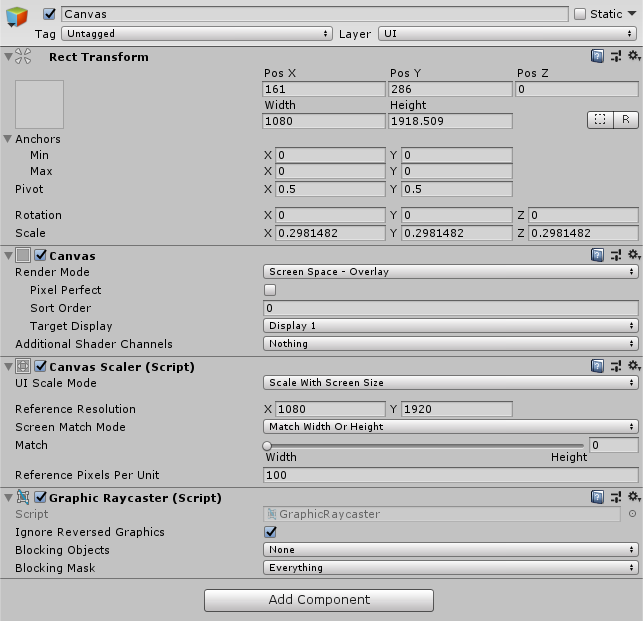
Task: Open the Tag dropdown showing Untagged
Action: [197, 34]
